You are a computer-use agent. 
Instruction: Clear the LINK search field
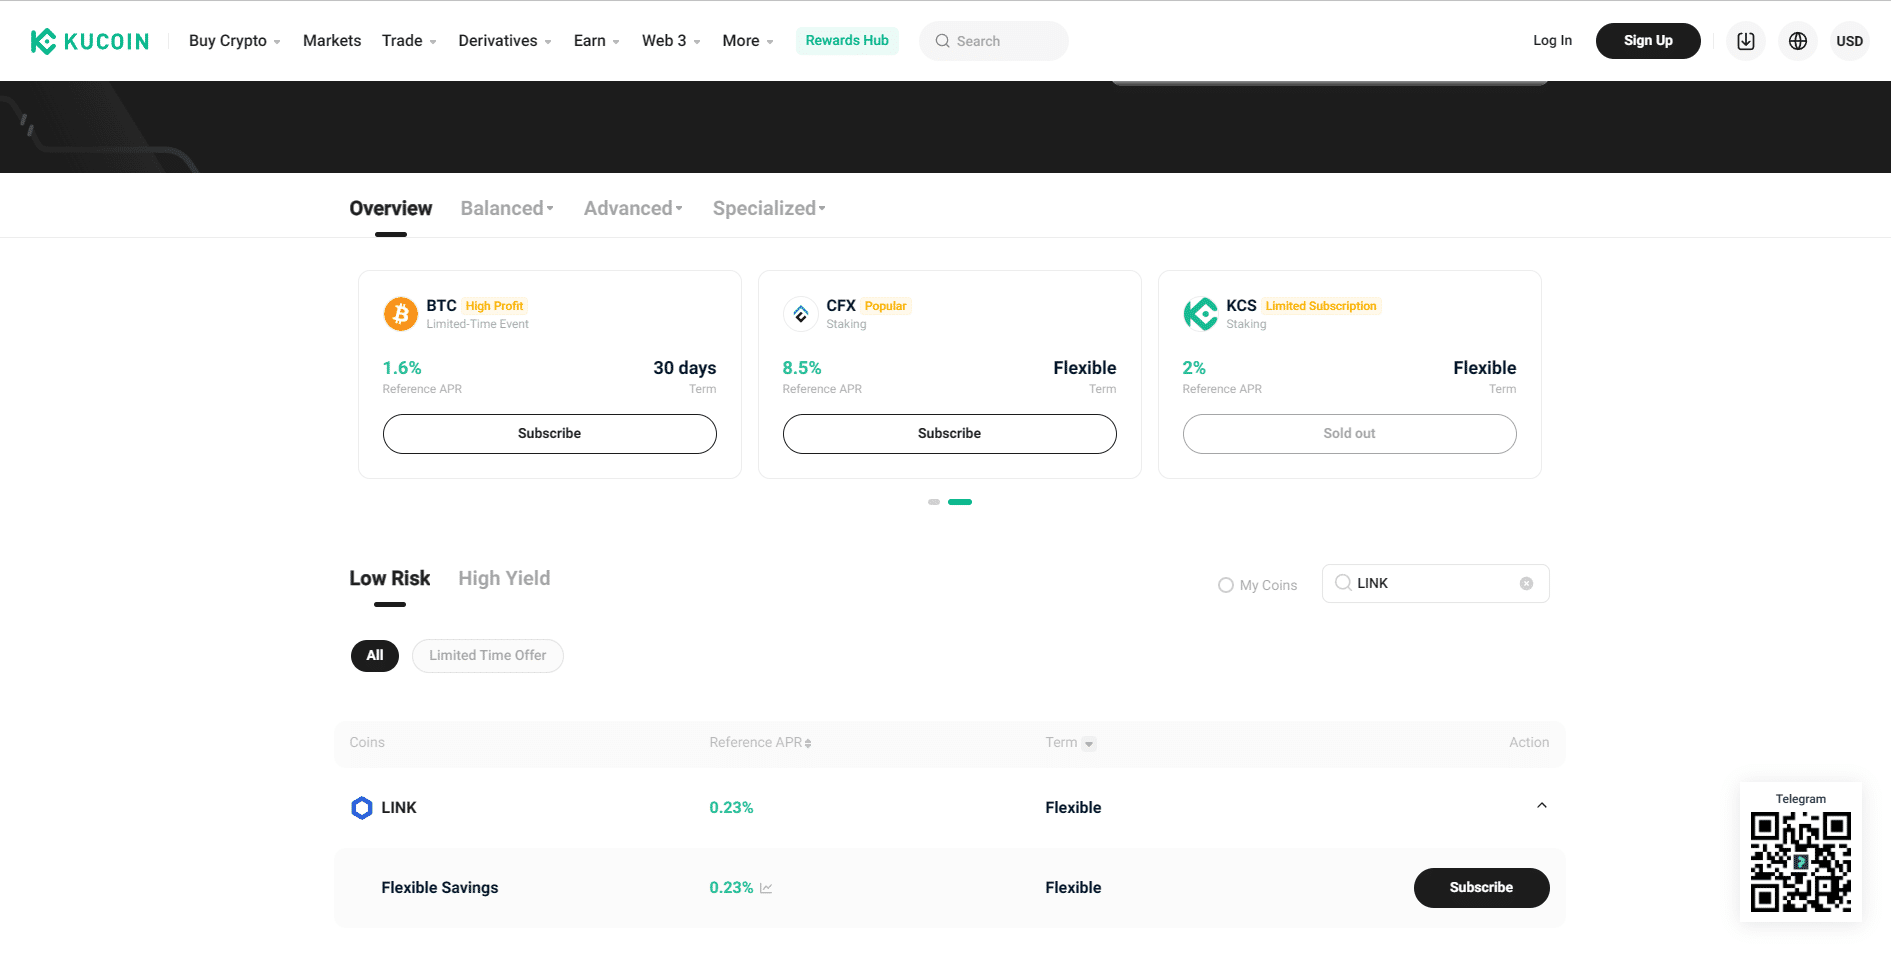click(x=1526, y=583)
